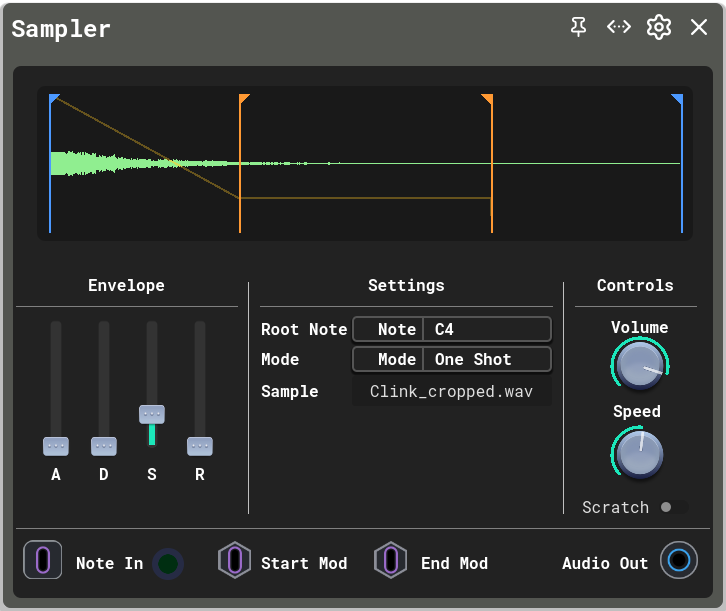The image size is (726, 611).
Task: Click the Audio Out label
Action: point(605,563)
